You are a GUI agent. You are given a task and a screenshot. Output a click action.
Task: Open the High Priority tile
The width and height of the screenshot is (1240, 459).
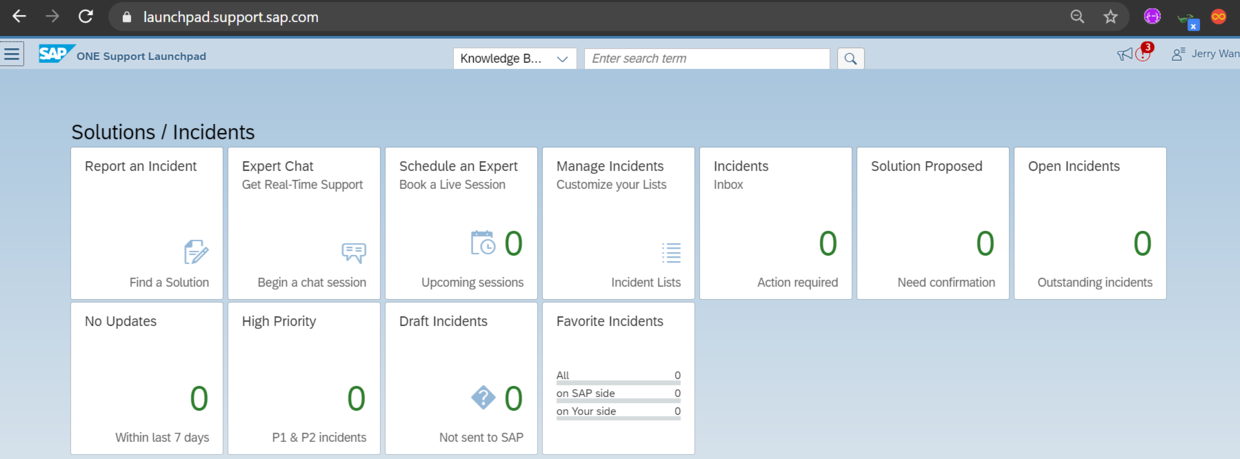click(304, 378)
